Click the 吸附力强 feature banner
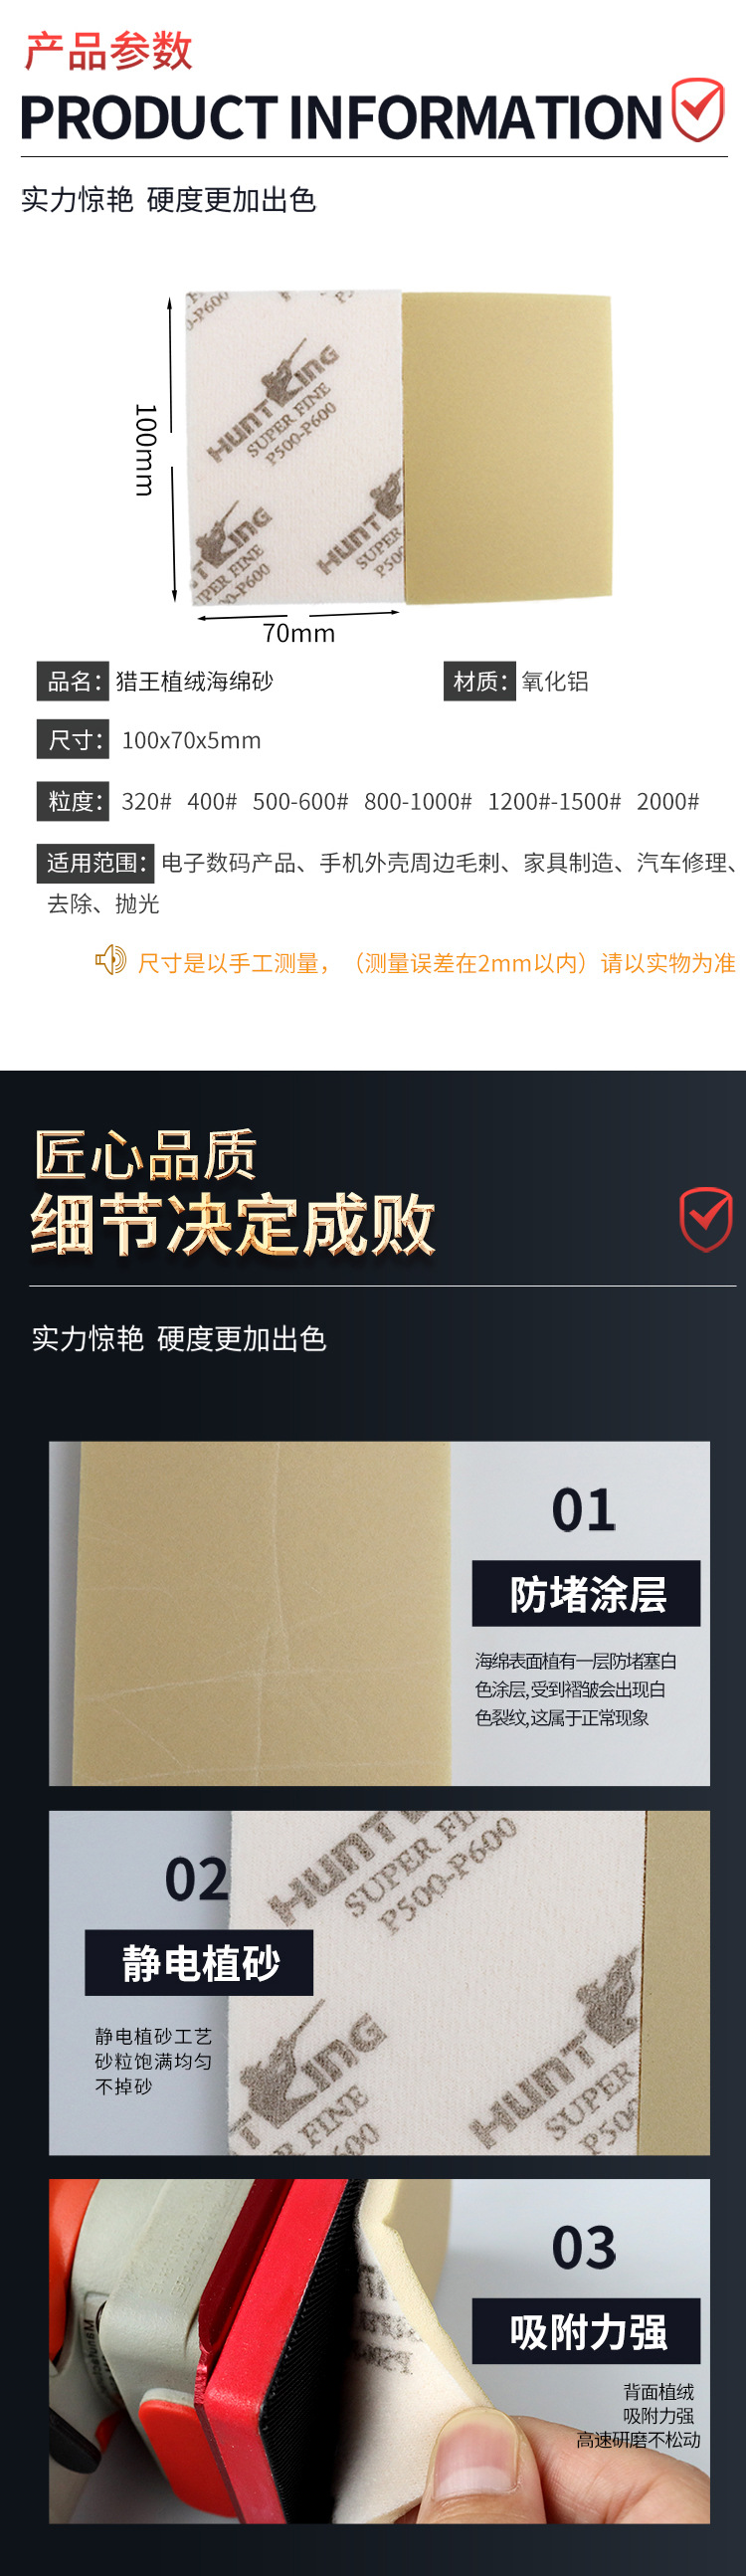The image size is (746, 2576). [x=586, y=2331]
